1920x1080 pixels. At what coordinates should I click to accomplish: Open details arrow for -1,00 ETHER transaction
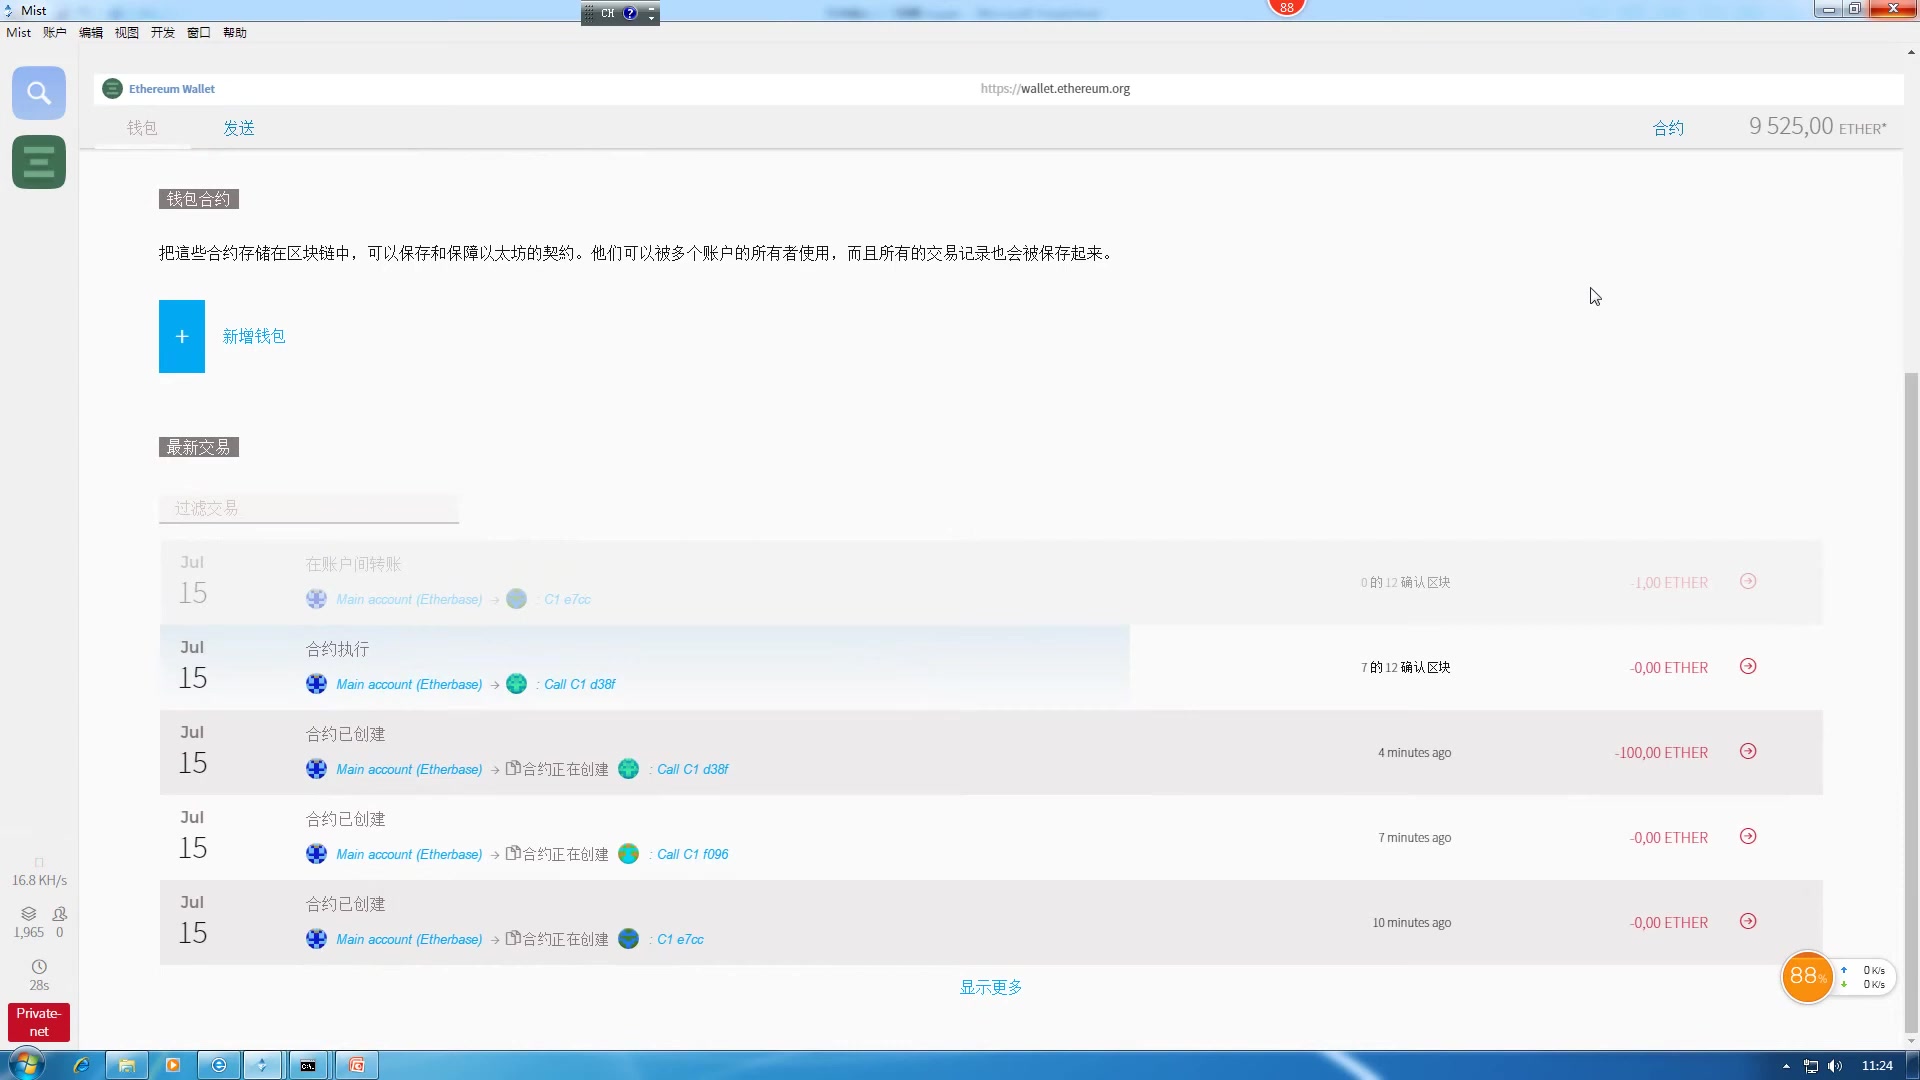(1748, 581)
